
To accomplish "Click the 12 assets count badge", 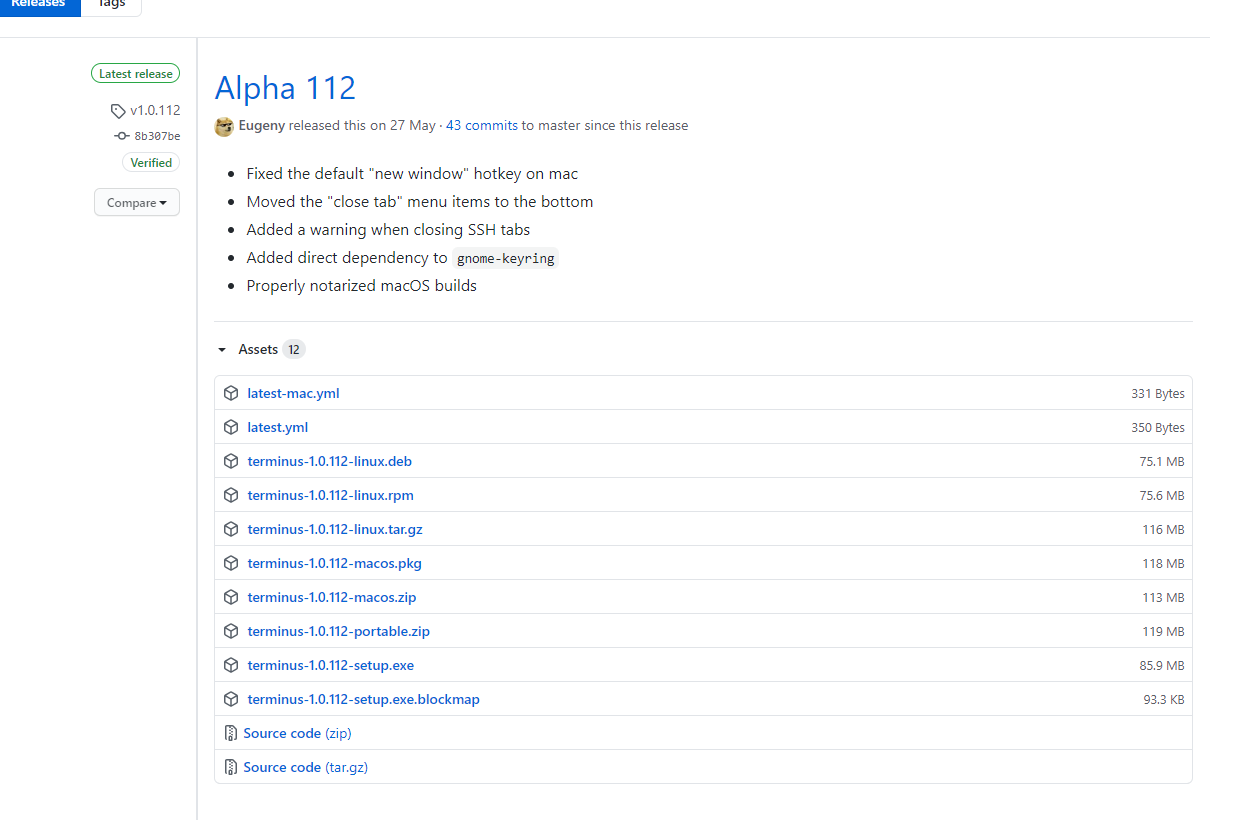I will [x=294, y=349].
